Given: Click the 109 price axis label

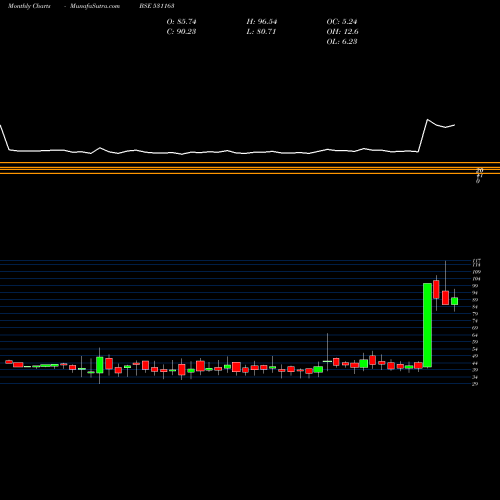Looking at the screenshot, I should coord(476,272).
